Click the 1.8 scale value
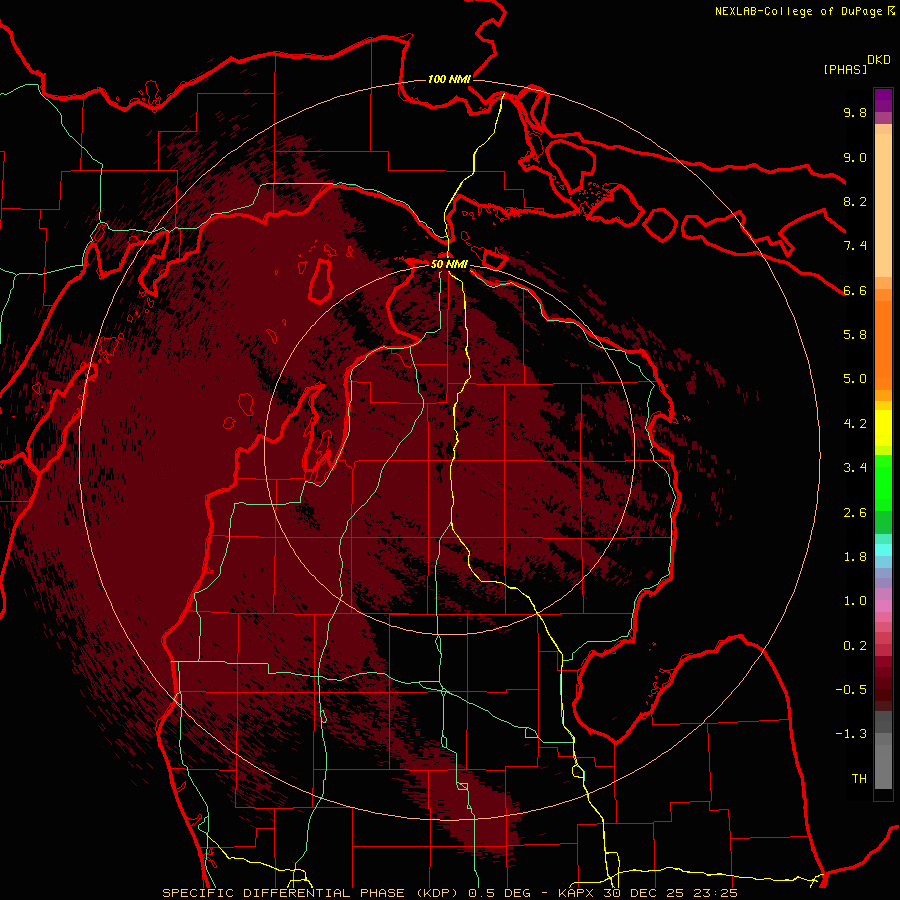This screenshot has height=900, width=900. (x=855, y=557)
